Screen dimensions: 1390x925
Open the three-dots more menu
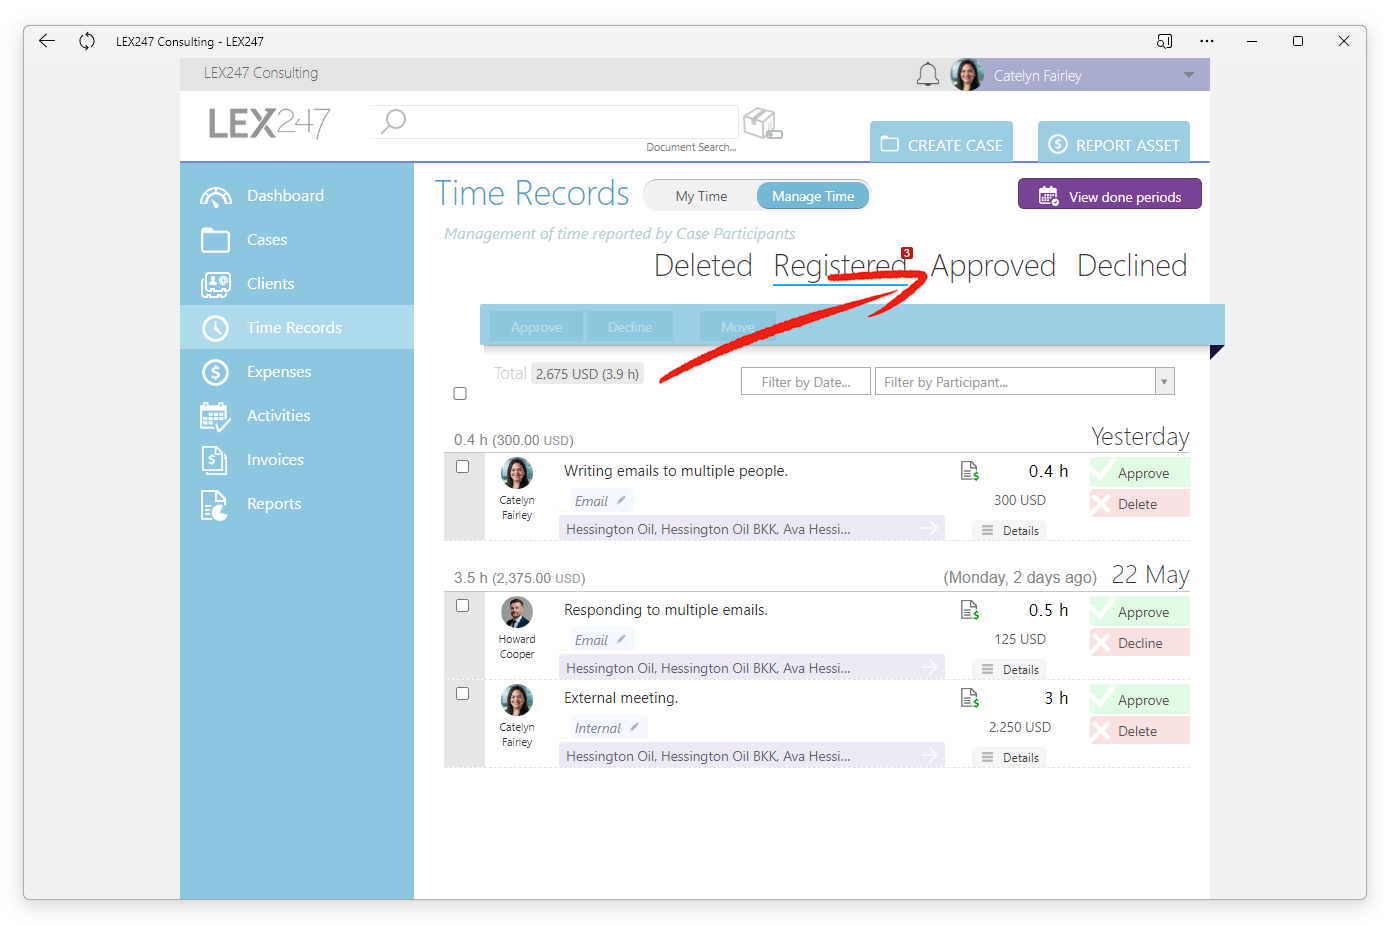tap(1207, 41)
